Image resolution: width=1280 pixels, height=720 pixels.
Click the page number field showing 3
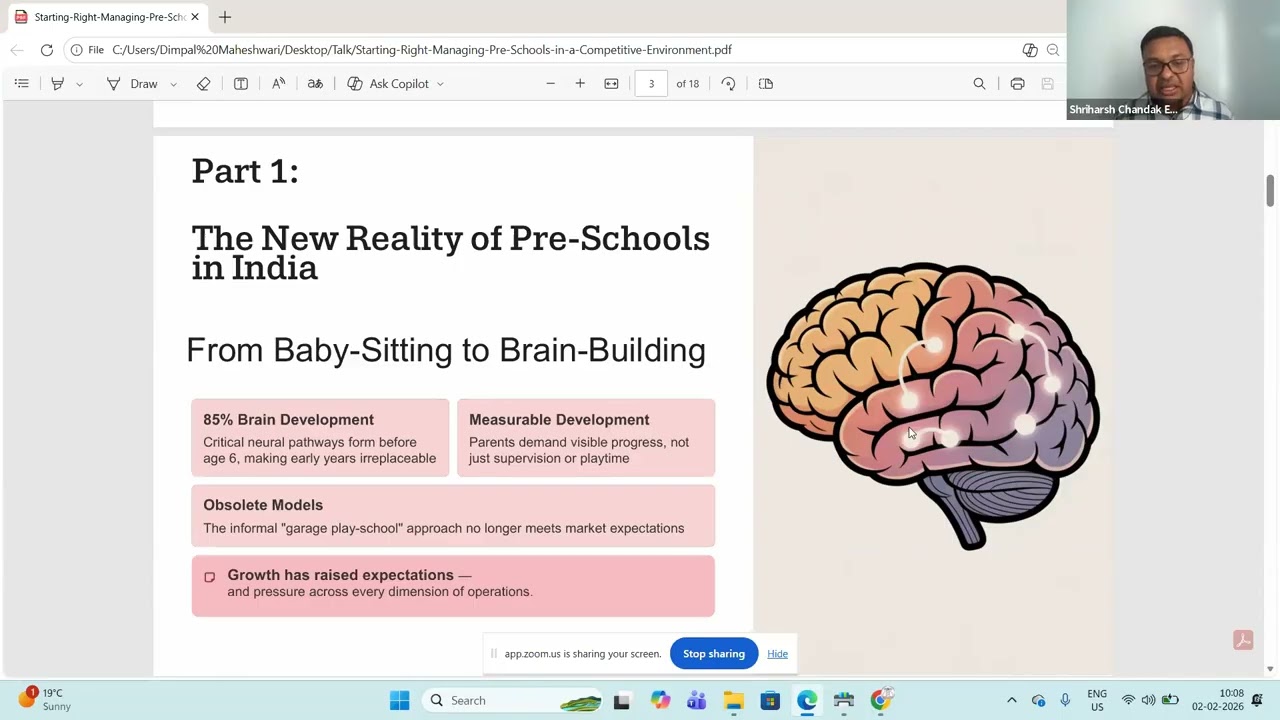[651, 84]
